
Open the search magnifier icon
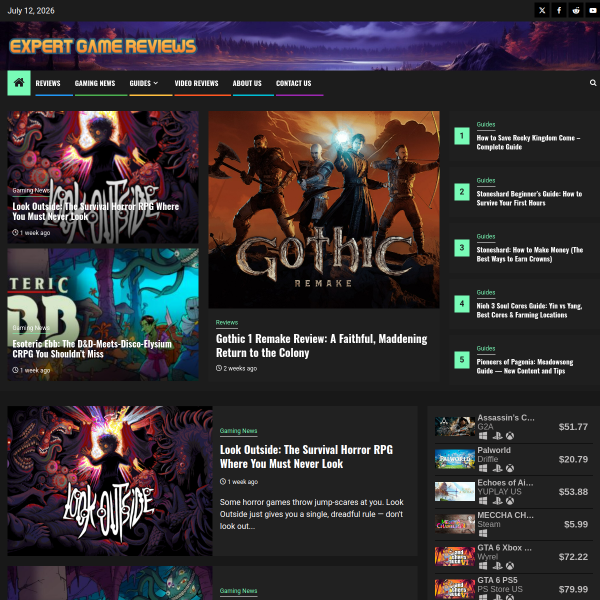point(593,83)
